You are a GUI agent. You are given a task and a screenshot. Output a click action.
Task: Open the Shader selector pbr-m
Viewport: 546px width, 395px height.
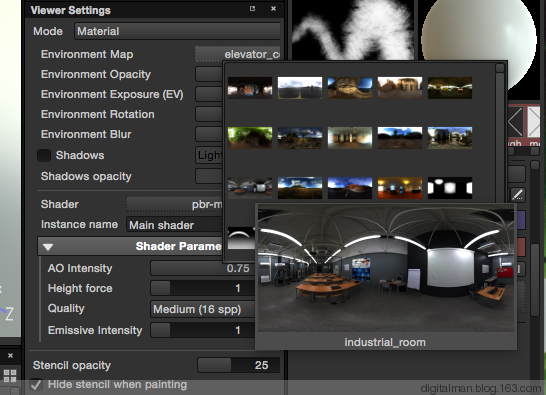[x=174, y=204]
